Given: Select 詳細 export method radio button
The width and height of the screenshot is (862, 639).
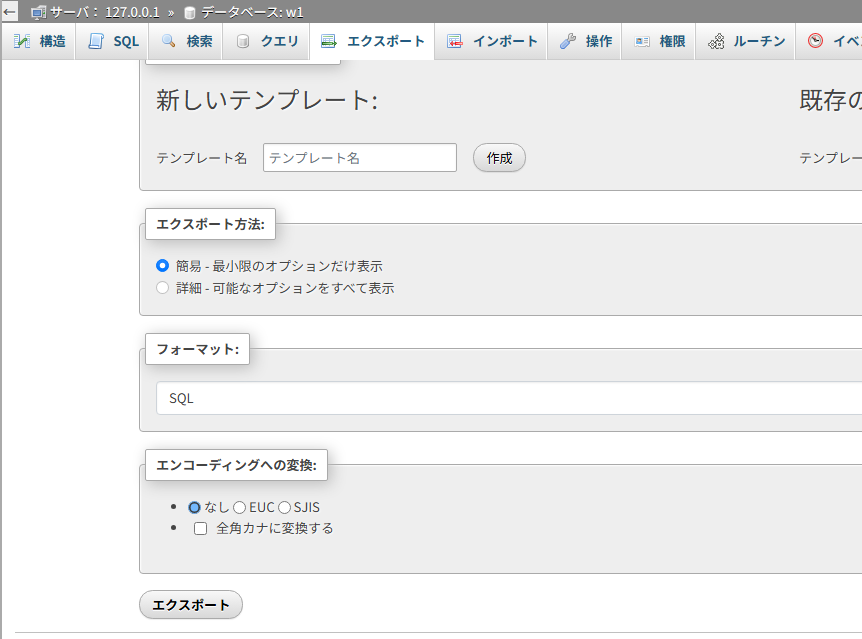Looking at the screenshot, I should 163,288.
